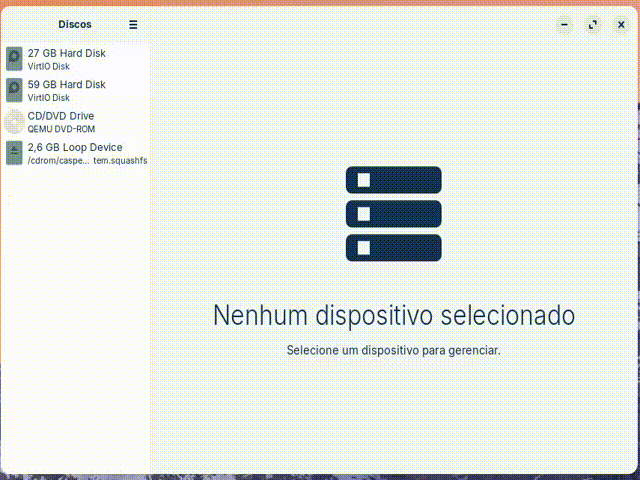Click VirtIO Disk text under 27 GB disk
The width and height of the screenshot is (640, 480).
tap(48, 67)
